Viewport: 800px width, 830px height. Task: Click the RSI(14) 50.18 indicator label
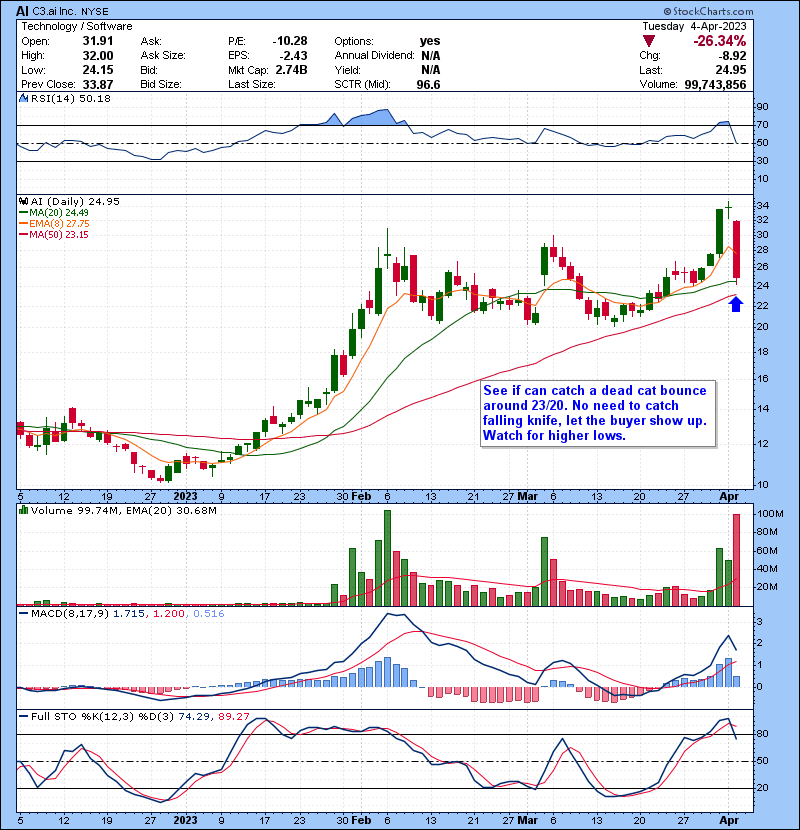coord(70,98)
